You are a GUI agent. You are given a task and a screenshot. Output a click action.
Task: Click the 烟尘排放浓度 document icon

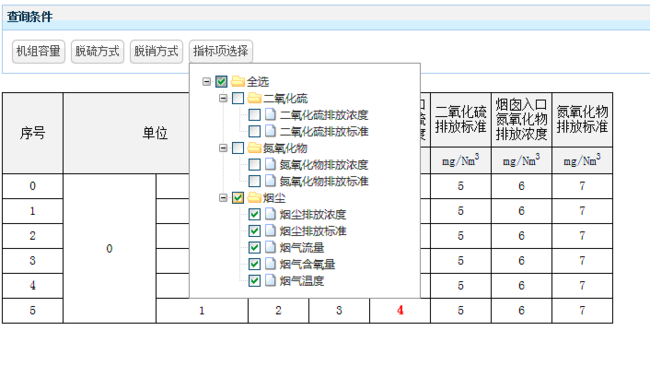coord(270,214)
